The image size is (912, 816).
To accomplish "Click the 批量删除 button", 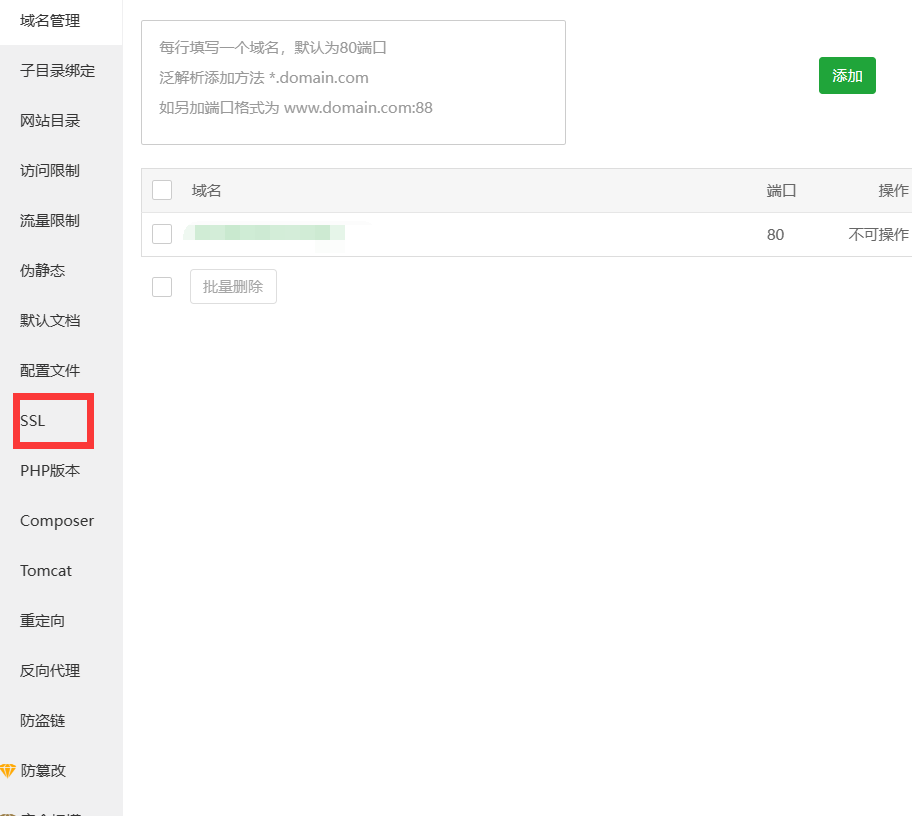I will [x=233, y=287].
